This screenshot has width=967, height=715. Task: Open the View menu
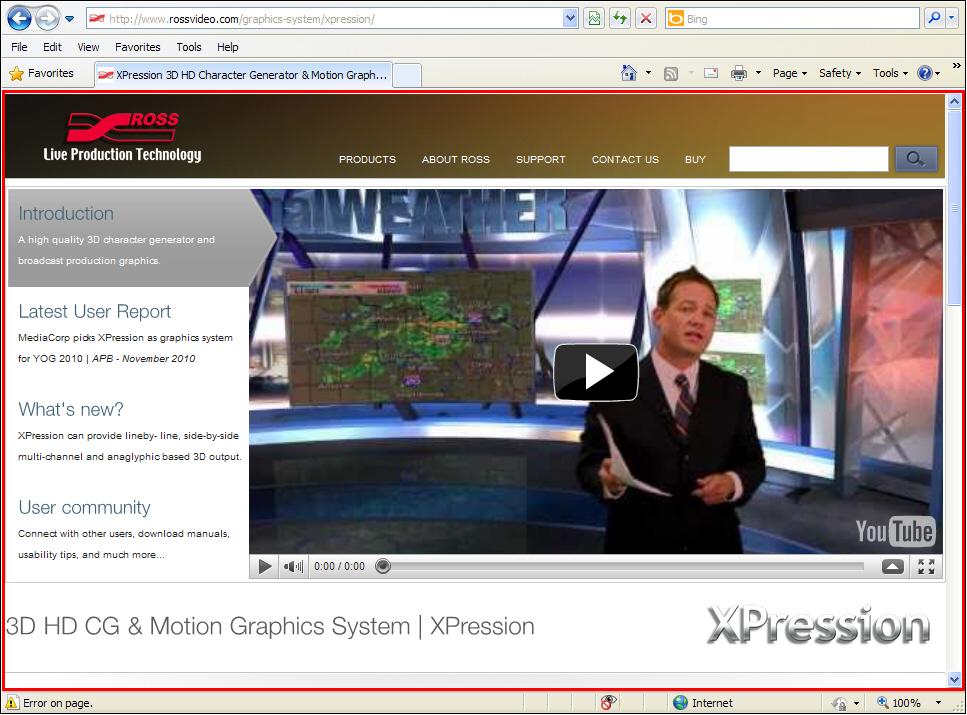click(x=88, y=47)
